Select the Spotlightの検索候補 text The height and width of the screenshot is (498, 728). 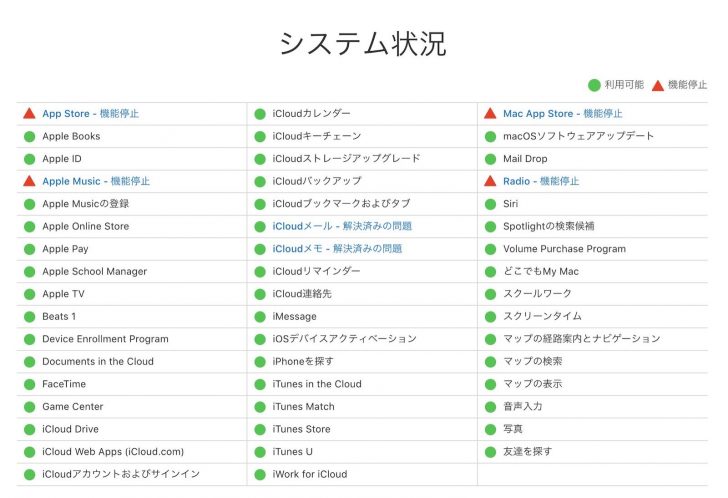pos(549,226)
